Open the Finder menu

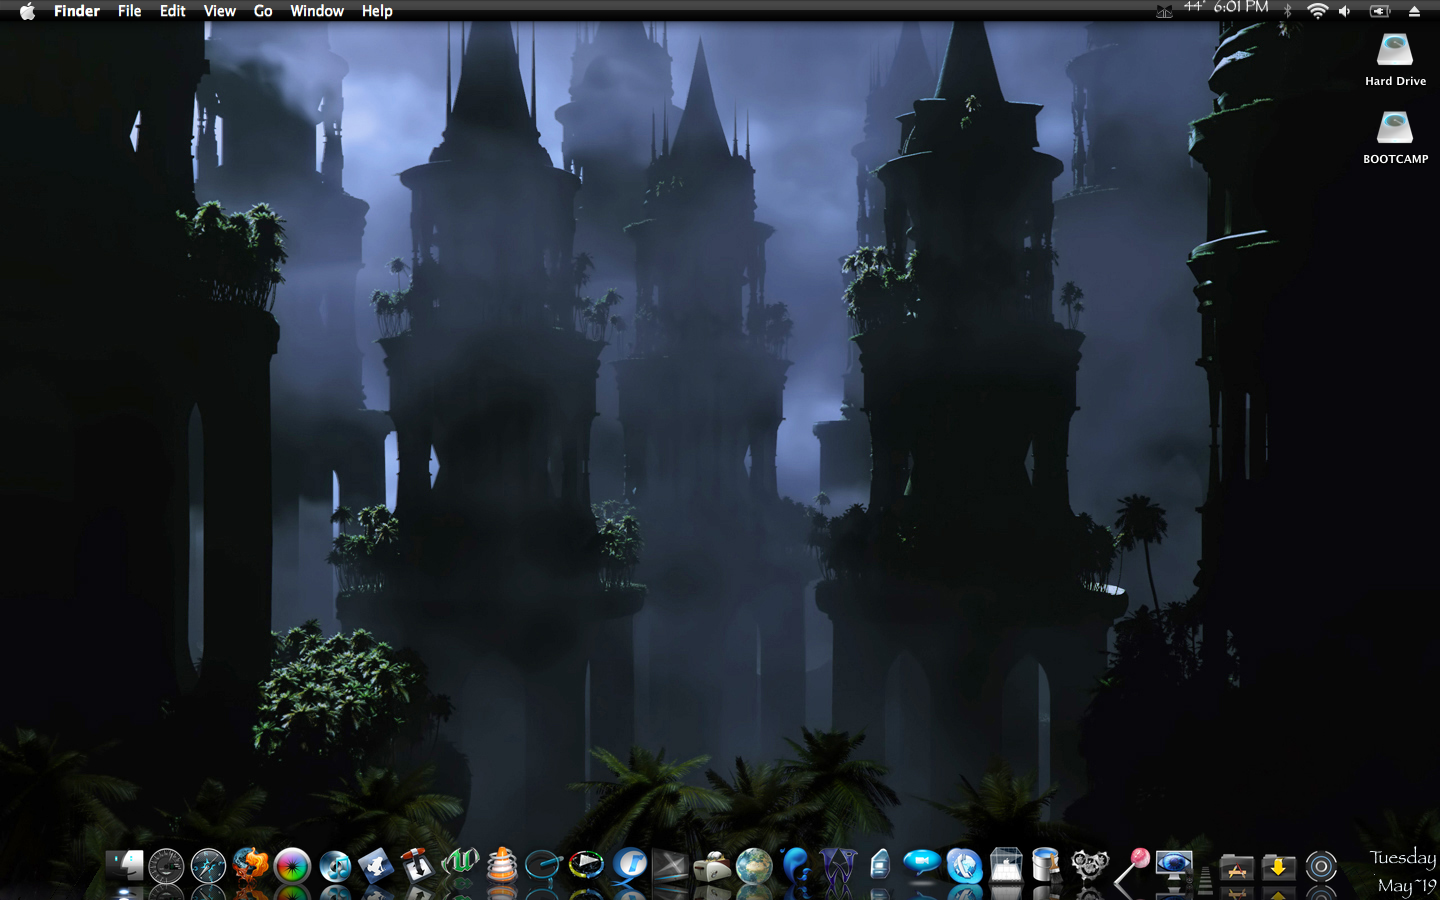coord(77,11)
